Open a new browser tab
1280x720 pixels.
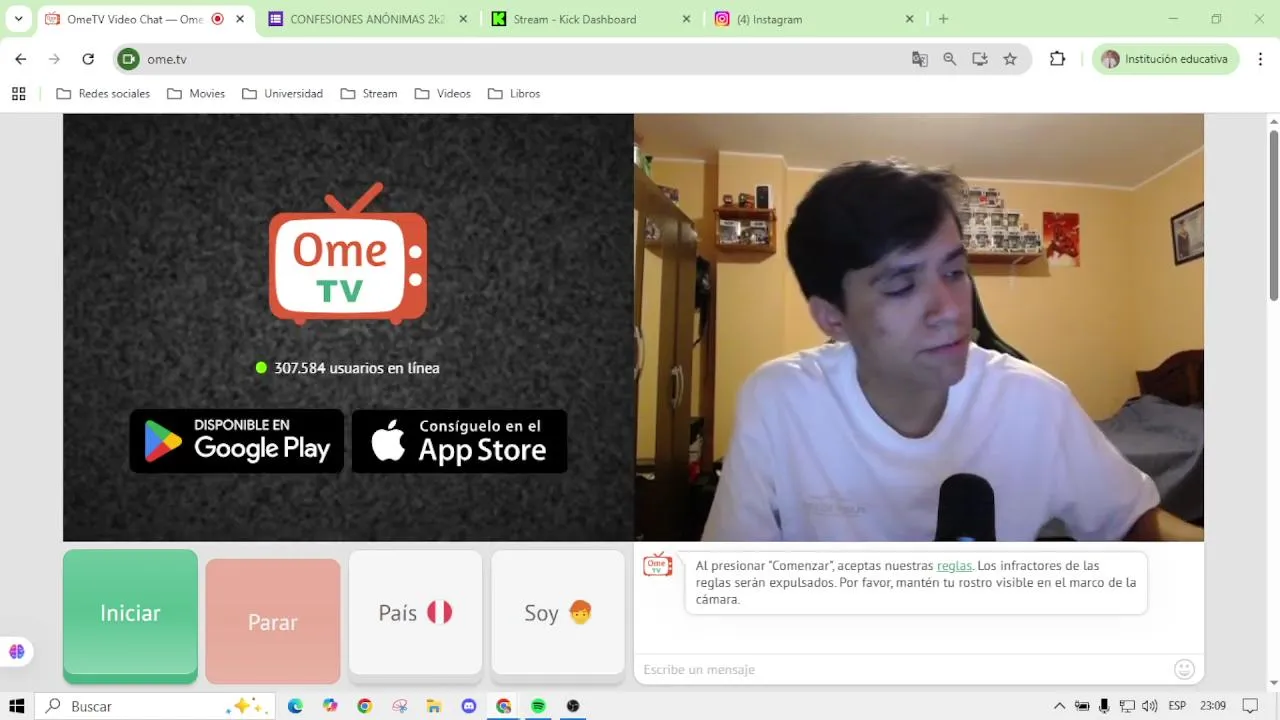(943, 19)
